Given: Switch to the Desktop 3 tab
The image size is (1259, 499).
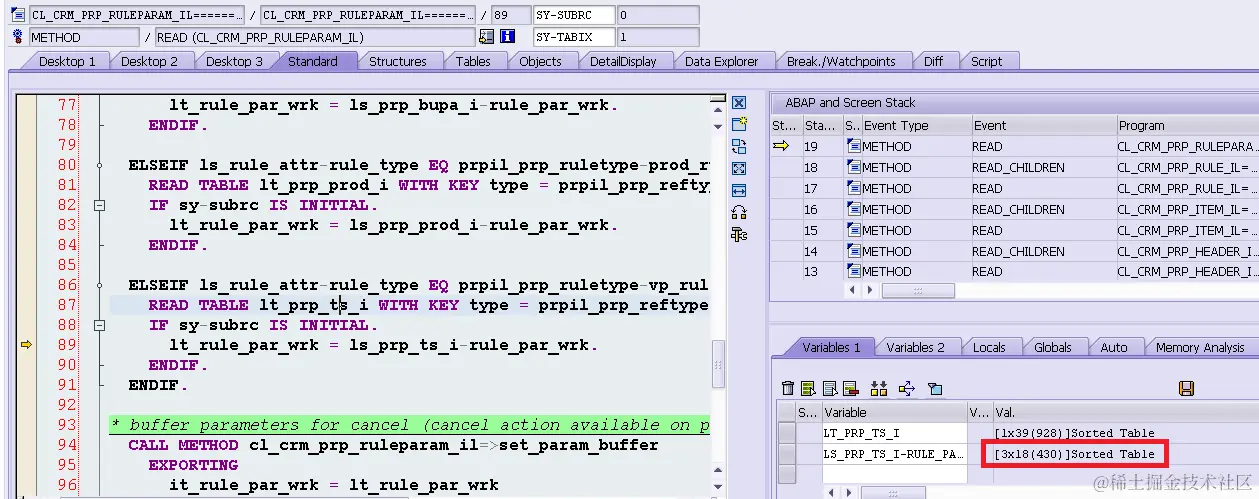Looking at the screenshot, I should coord(234,61).
